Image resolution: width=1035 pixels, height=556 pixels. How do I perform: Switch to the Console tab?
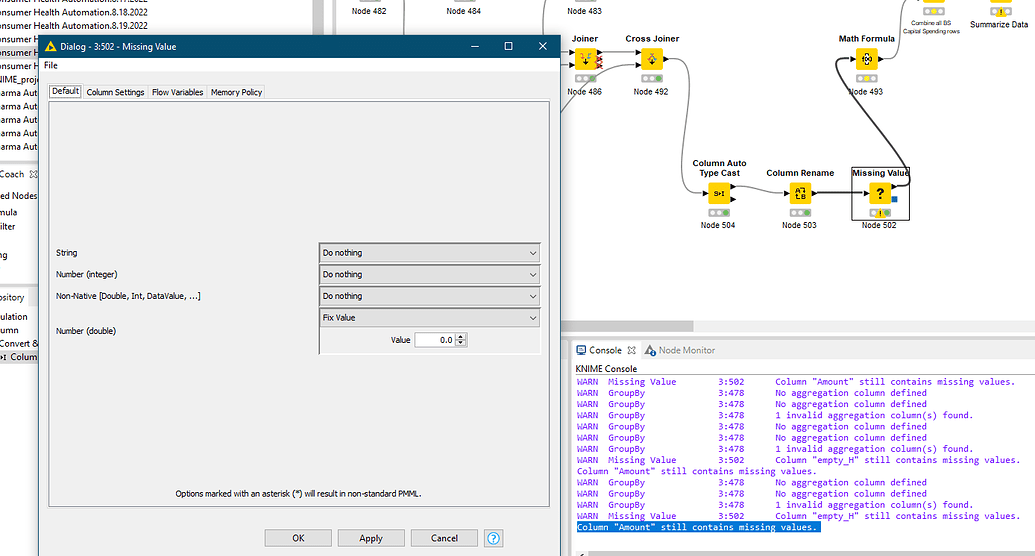[x=605, y=350]
